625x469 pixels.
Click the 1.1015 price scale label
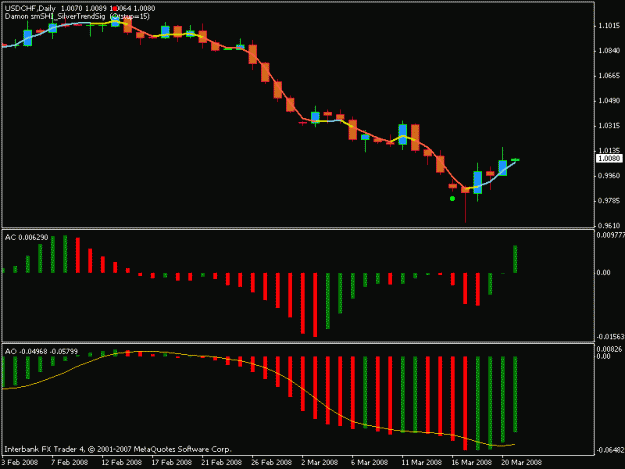pyautogui.click(x=609, y=26)
